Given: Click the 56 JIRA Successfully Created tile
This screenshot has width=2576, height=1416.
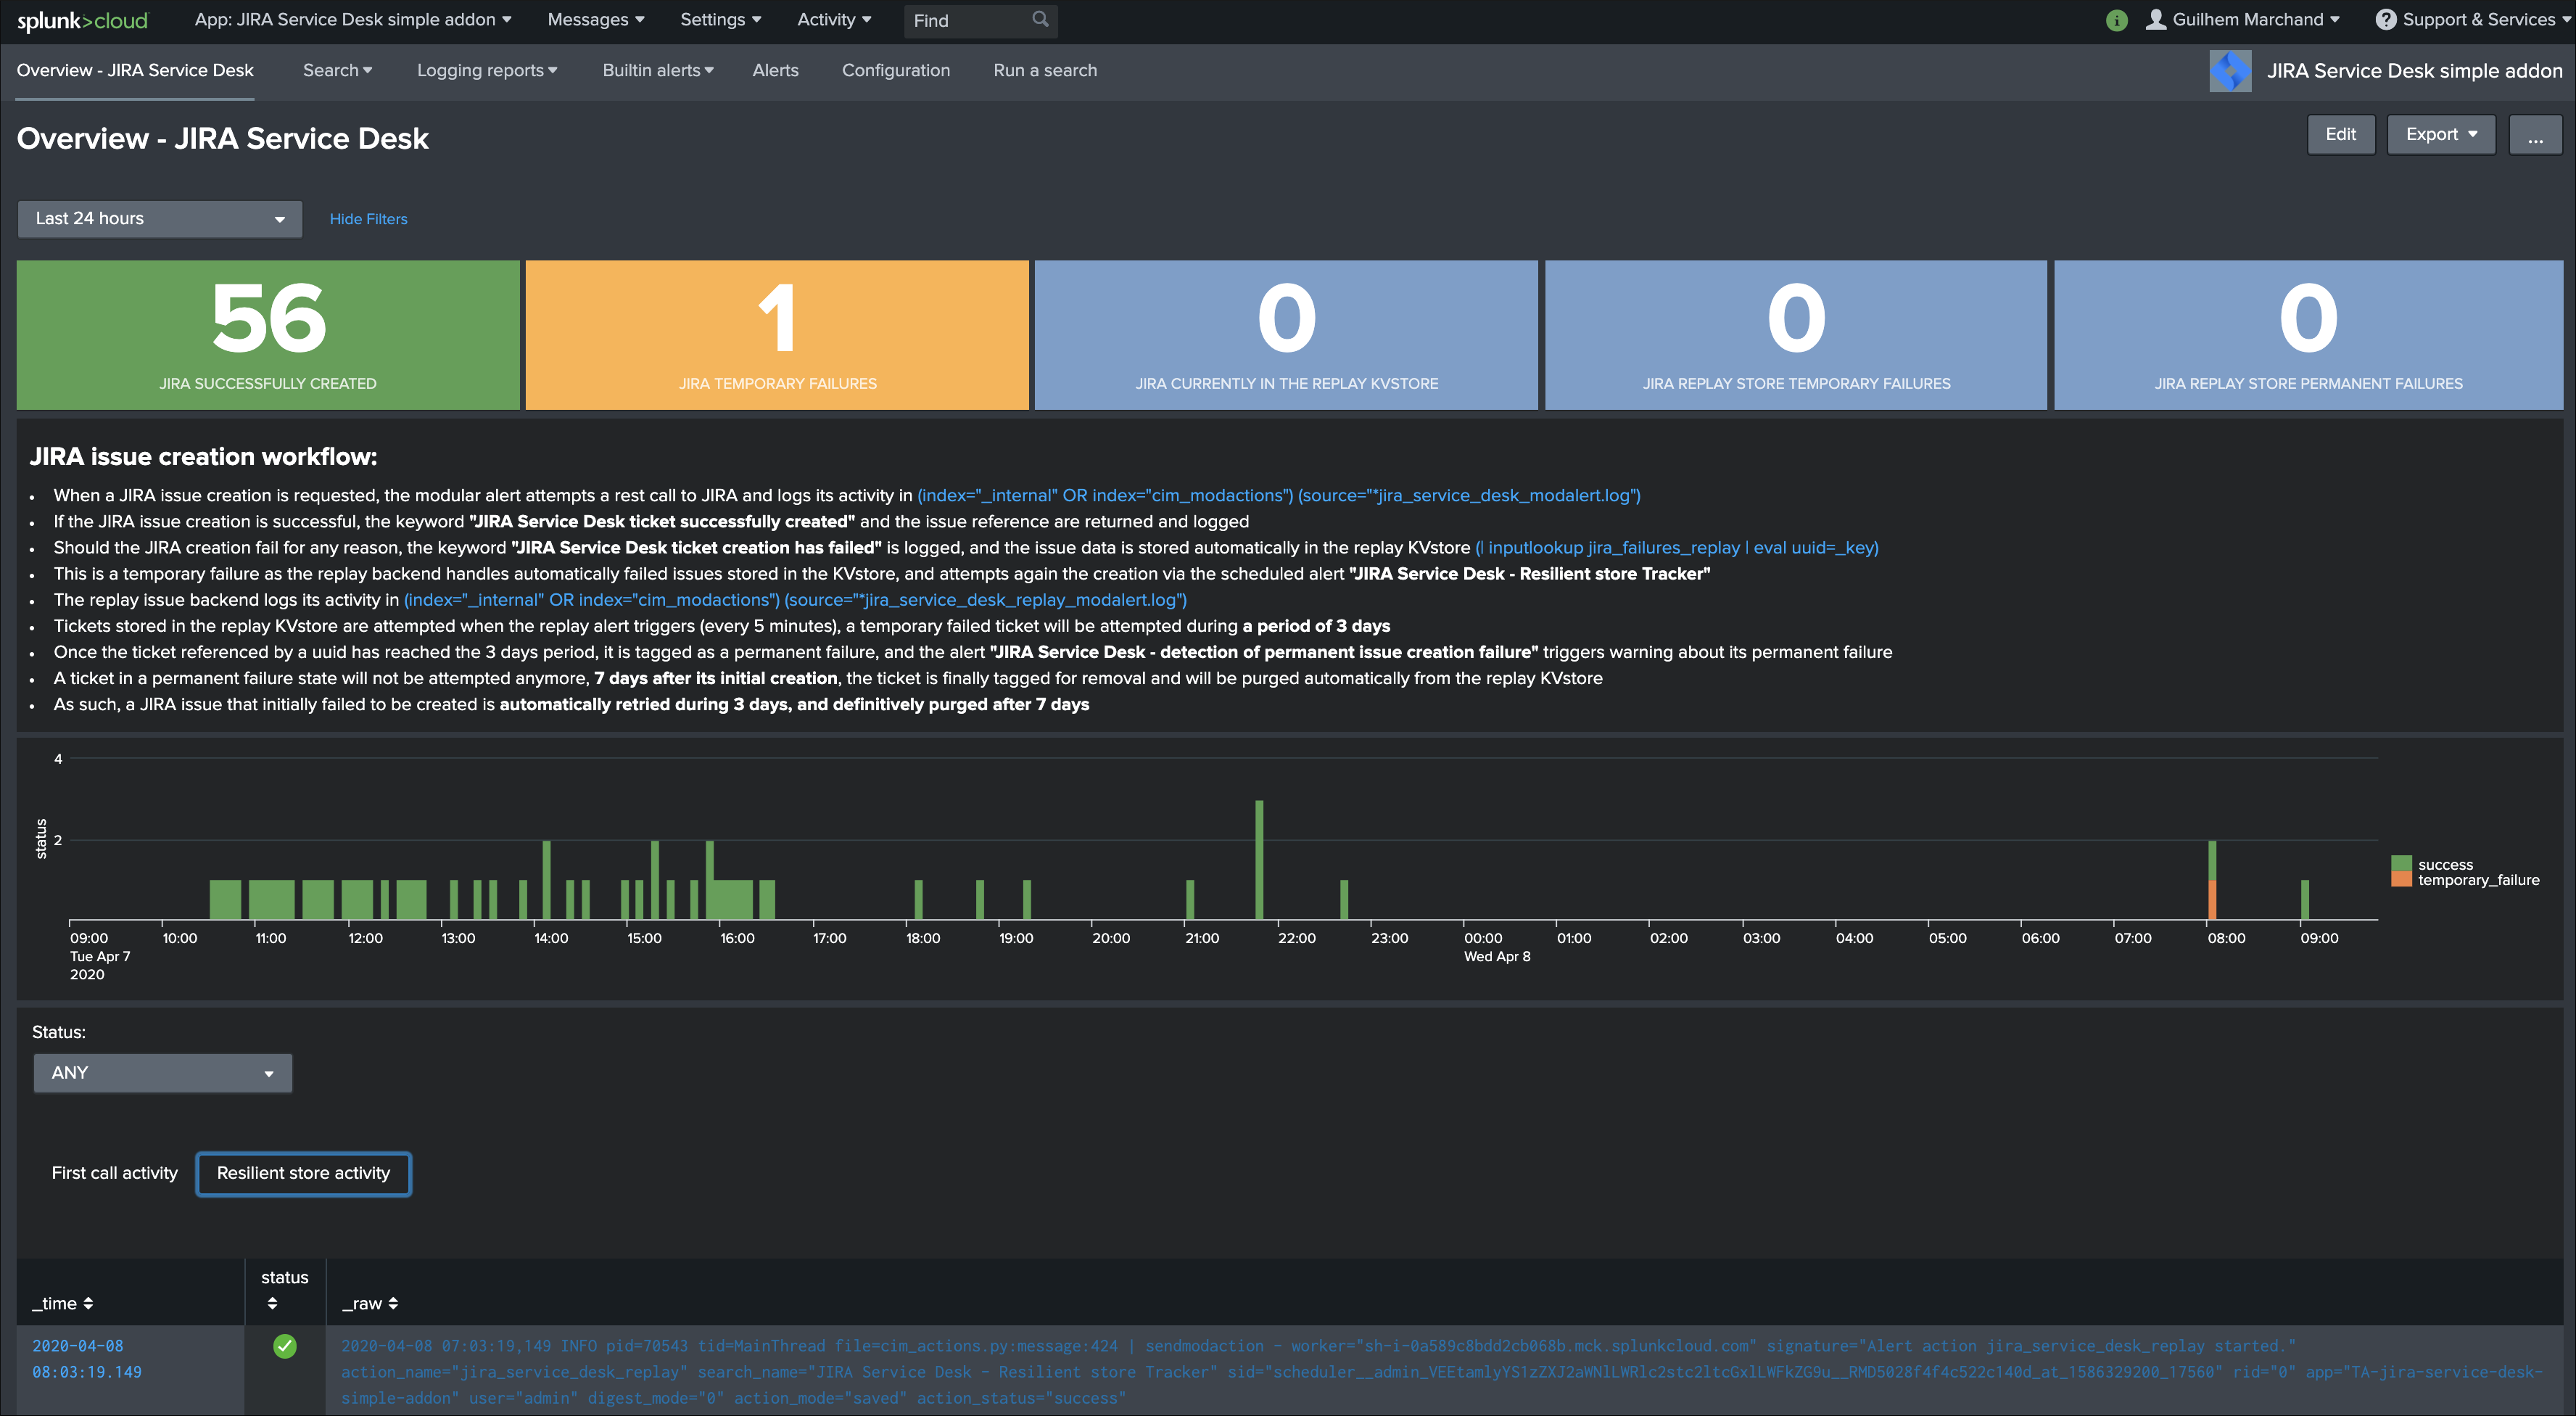Looking at the screenshot, I should pos(268,335).
